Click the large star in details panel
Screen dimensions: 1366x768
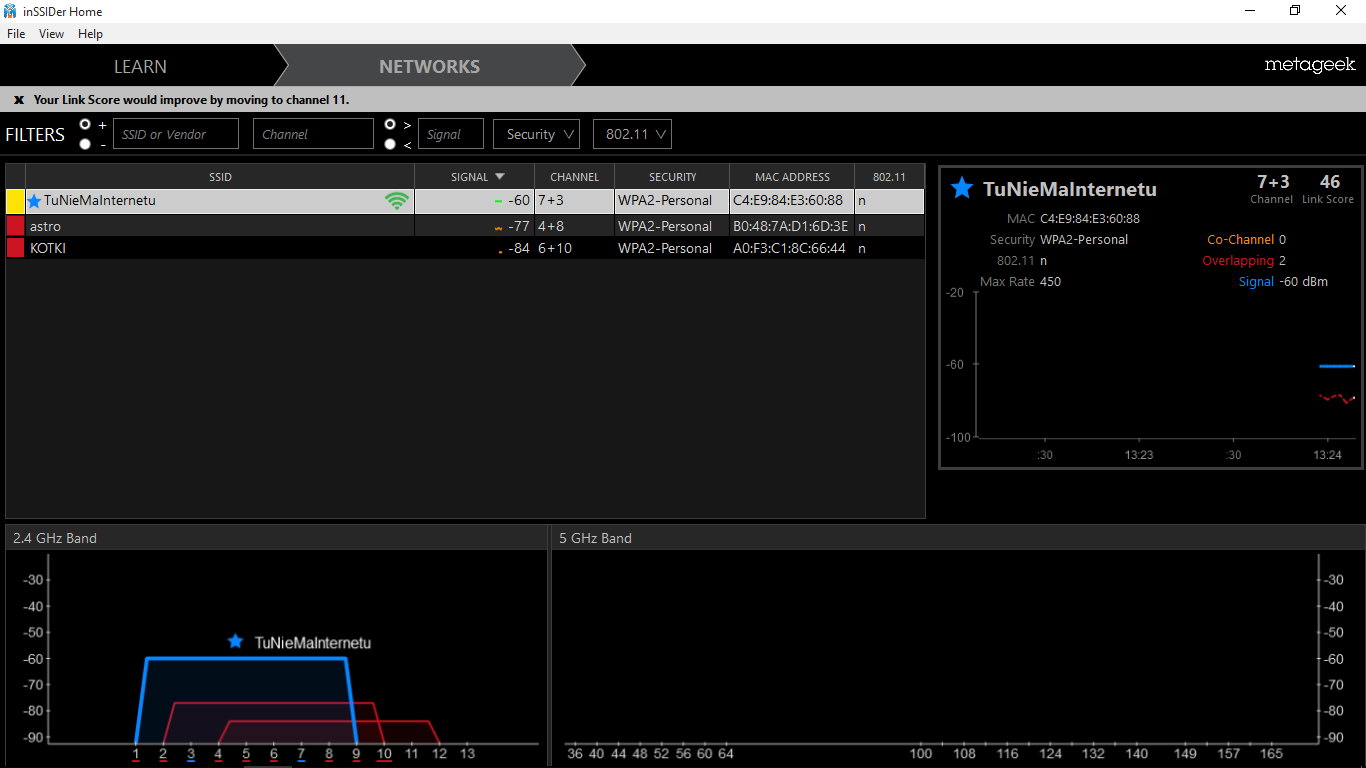(962, 188)
